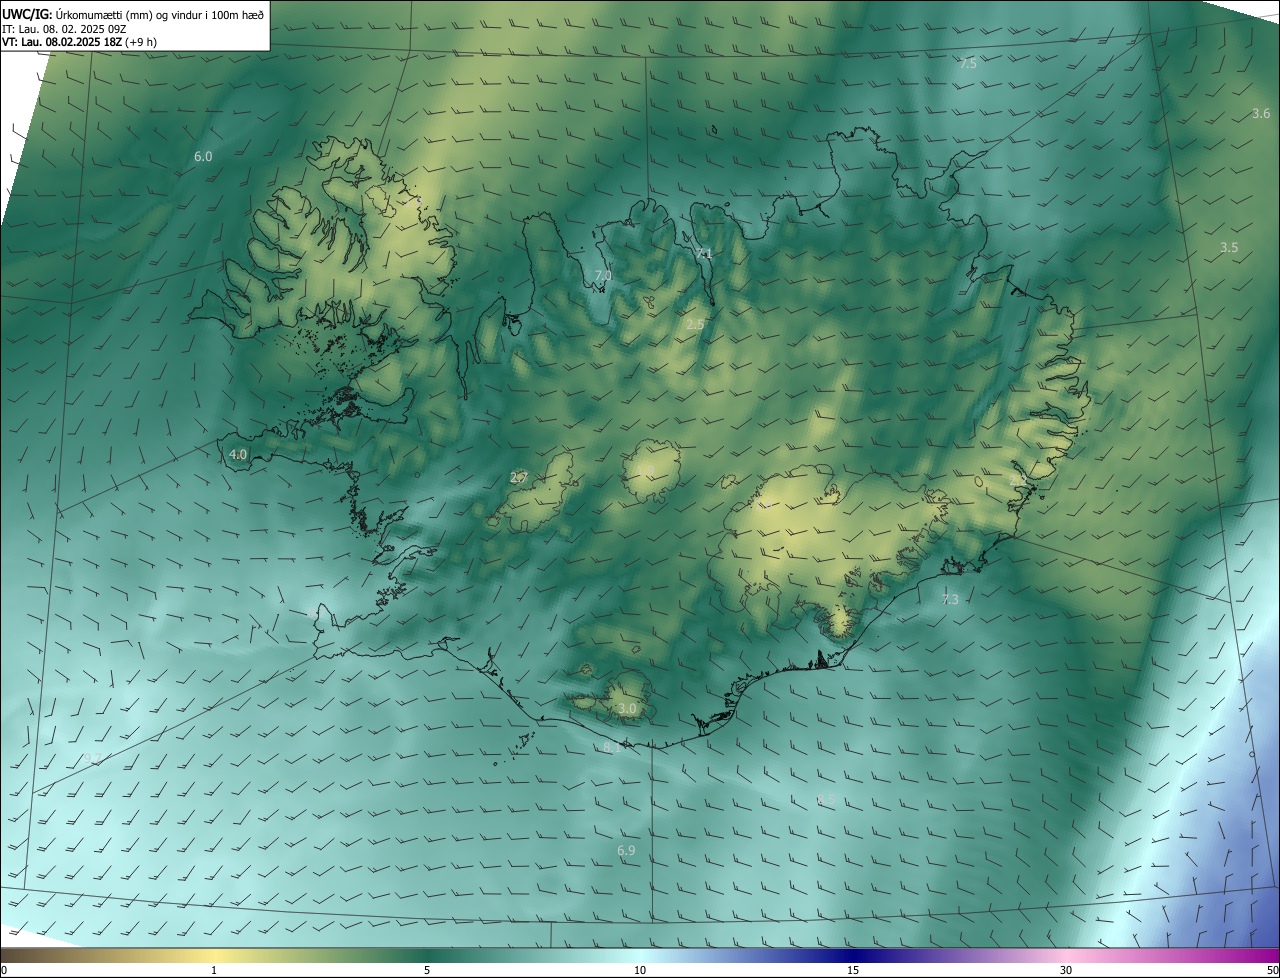
Task: Click the 1 tick label on the colorbar
Action: click(214, 970)
